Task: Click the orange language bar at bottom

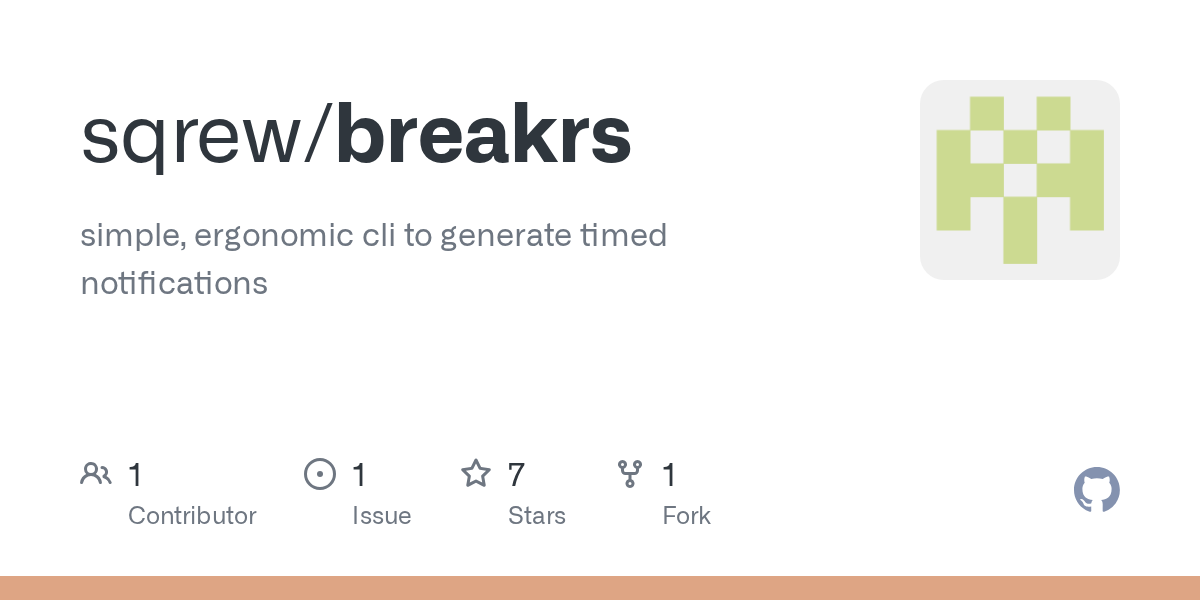Action: coord(600,588)
